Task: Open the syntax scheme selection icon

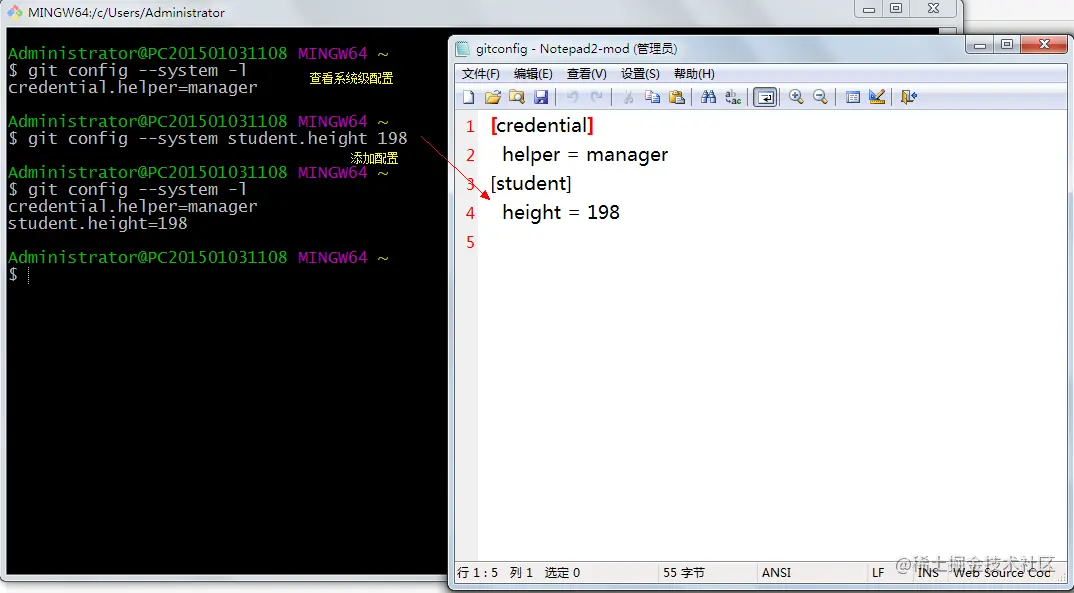Action: pos(852,97)
